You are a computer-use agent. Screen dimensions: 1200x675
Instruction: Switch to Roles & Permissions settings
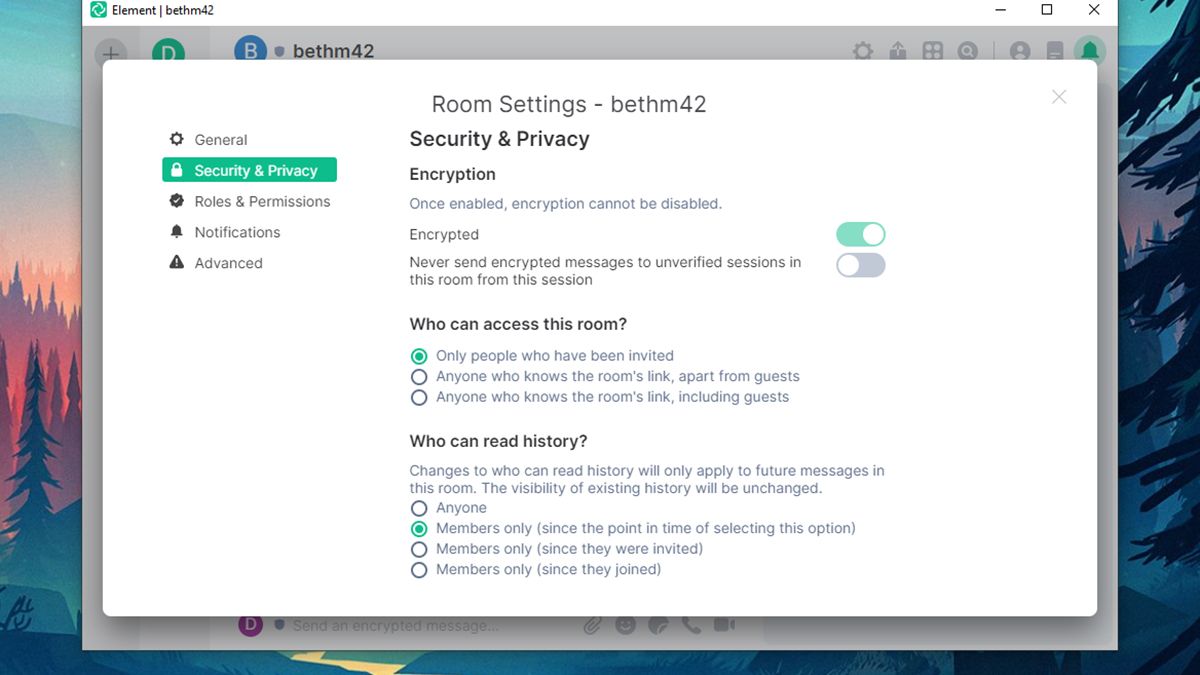pyautogui.click(x=262, y=201)
